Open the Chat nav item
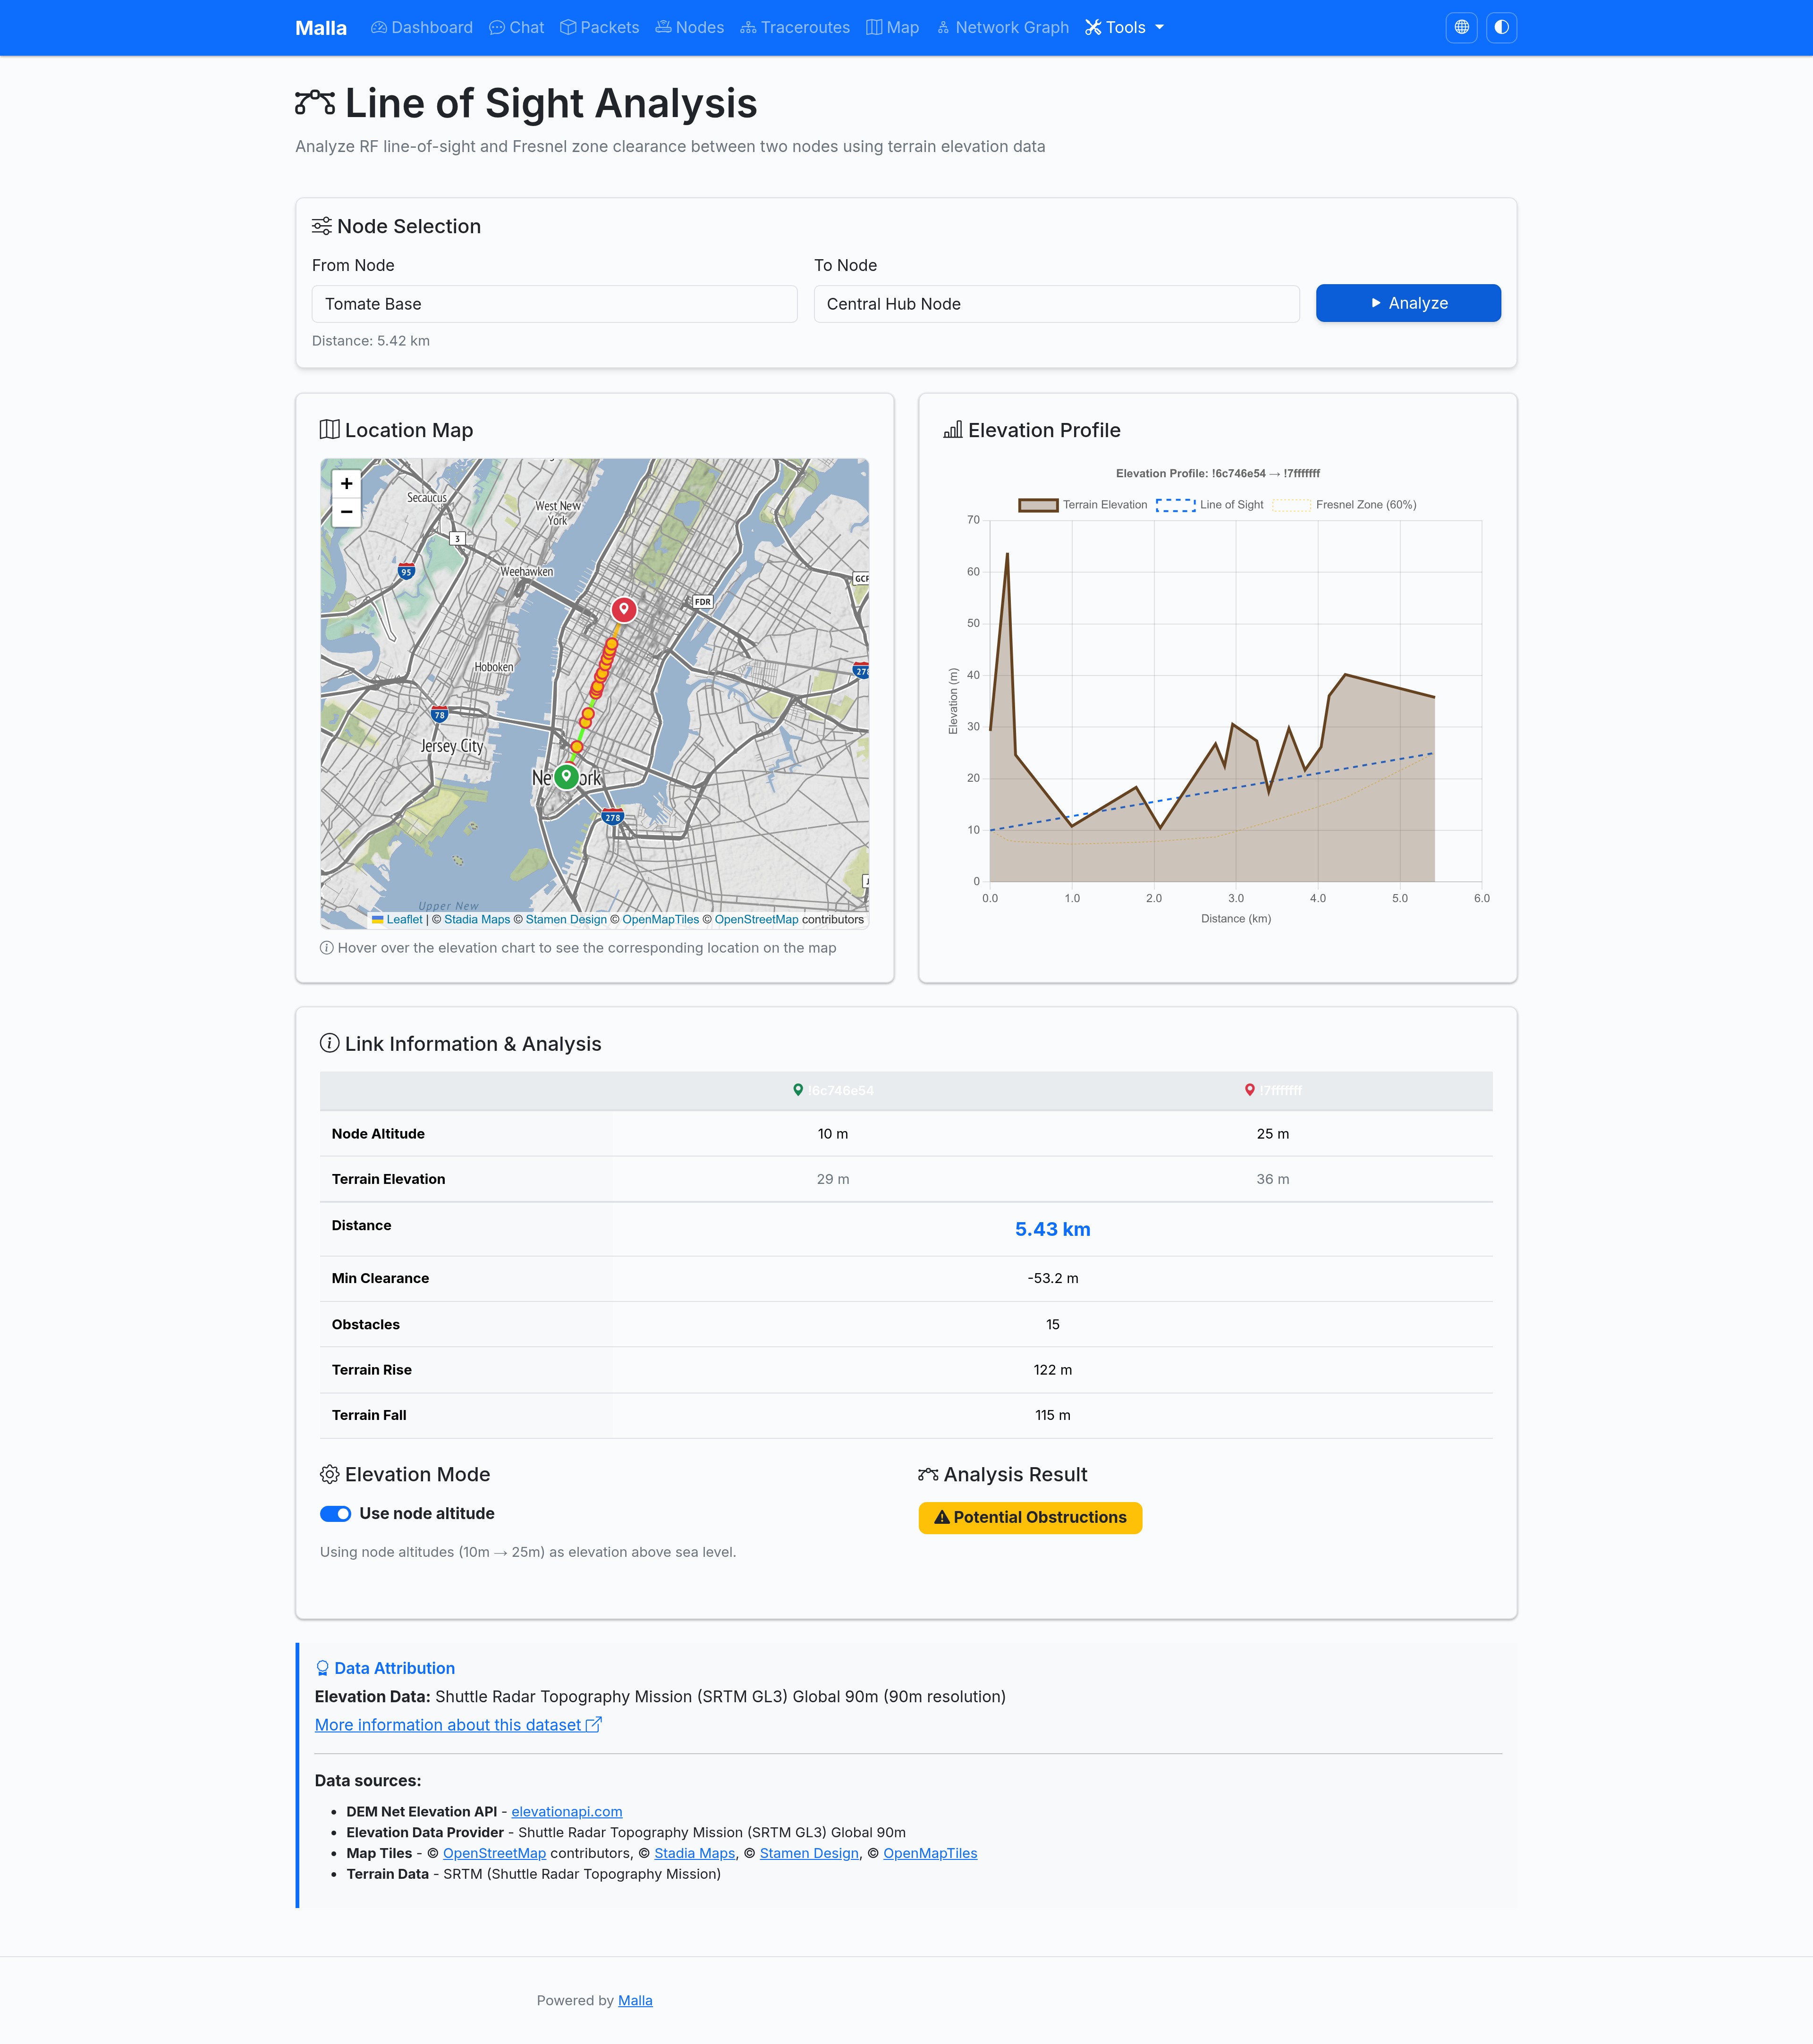This screenshot has width=1813, height=2044. [517, 28]
